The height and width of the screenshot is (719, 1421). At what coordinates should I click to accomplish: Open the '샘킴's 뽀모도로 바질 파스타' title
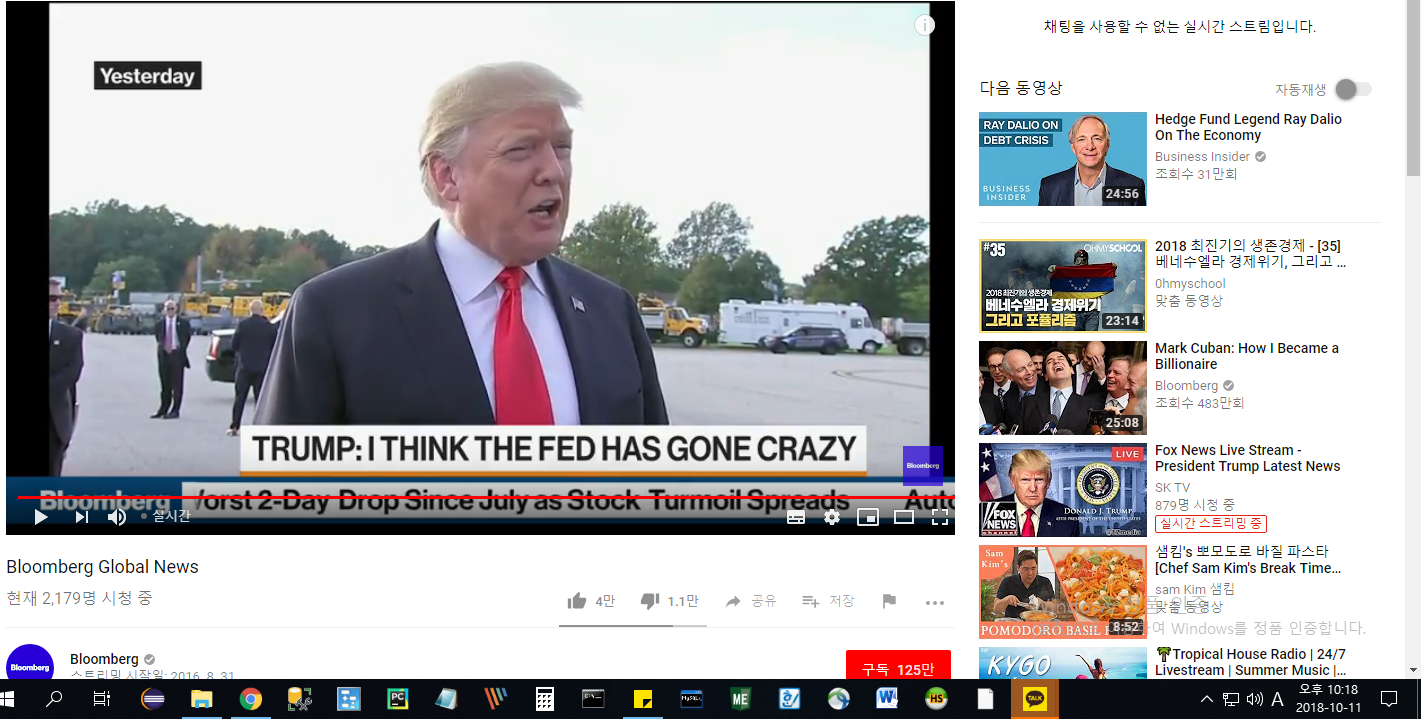[1248, 560]
